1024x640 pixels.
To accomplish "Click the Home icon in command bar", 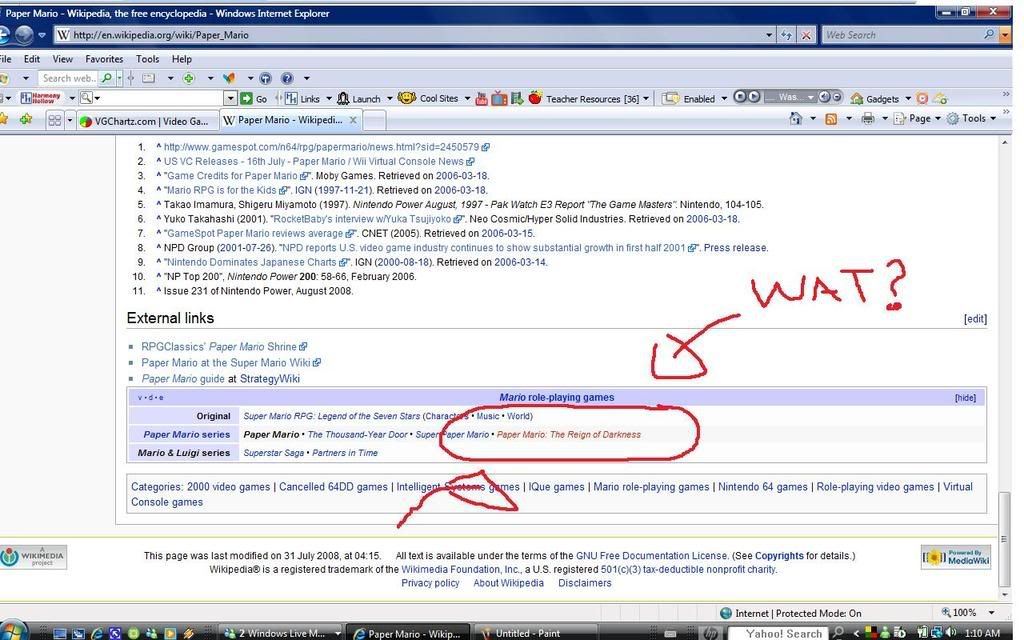I will pos(796,119).
